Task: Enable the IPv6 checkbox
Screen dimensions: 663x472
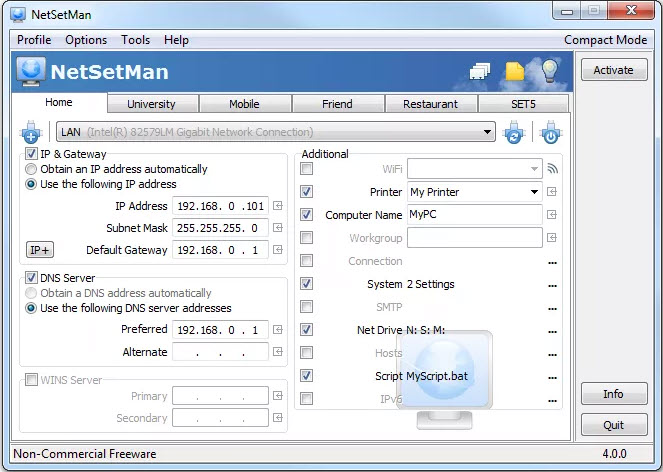Action: click(x=307, y=398)
